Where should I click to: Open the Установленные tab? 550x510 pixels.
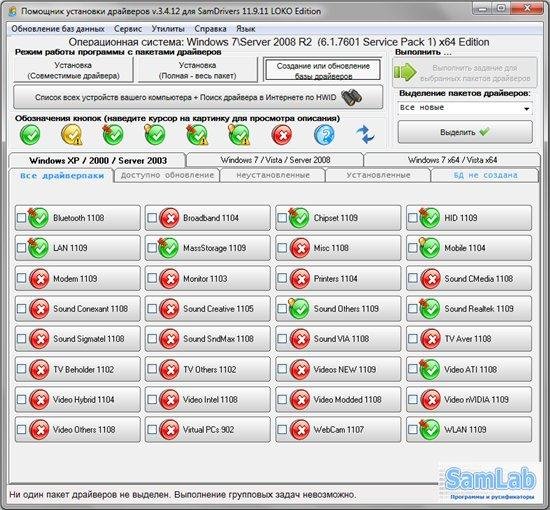[x=378, y=175]
